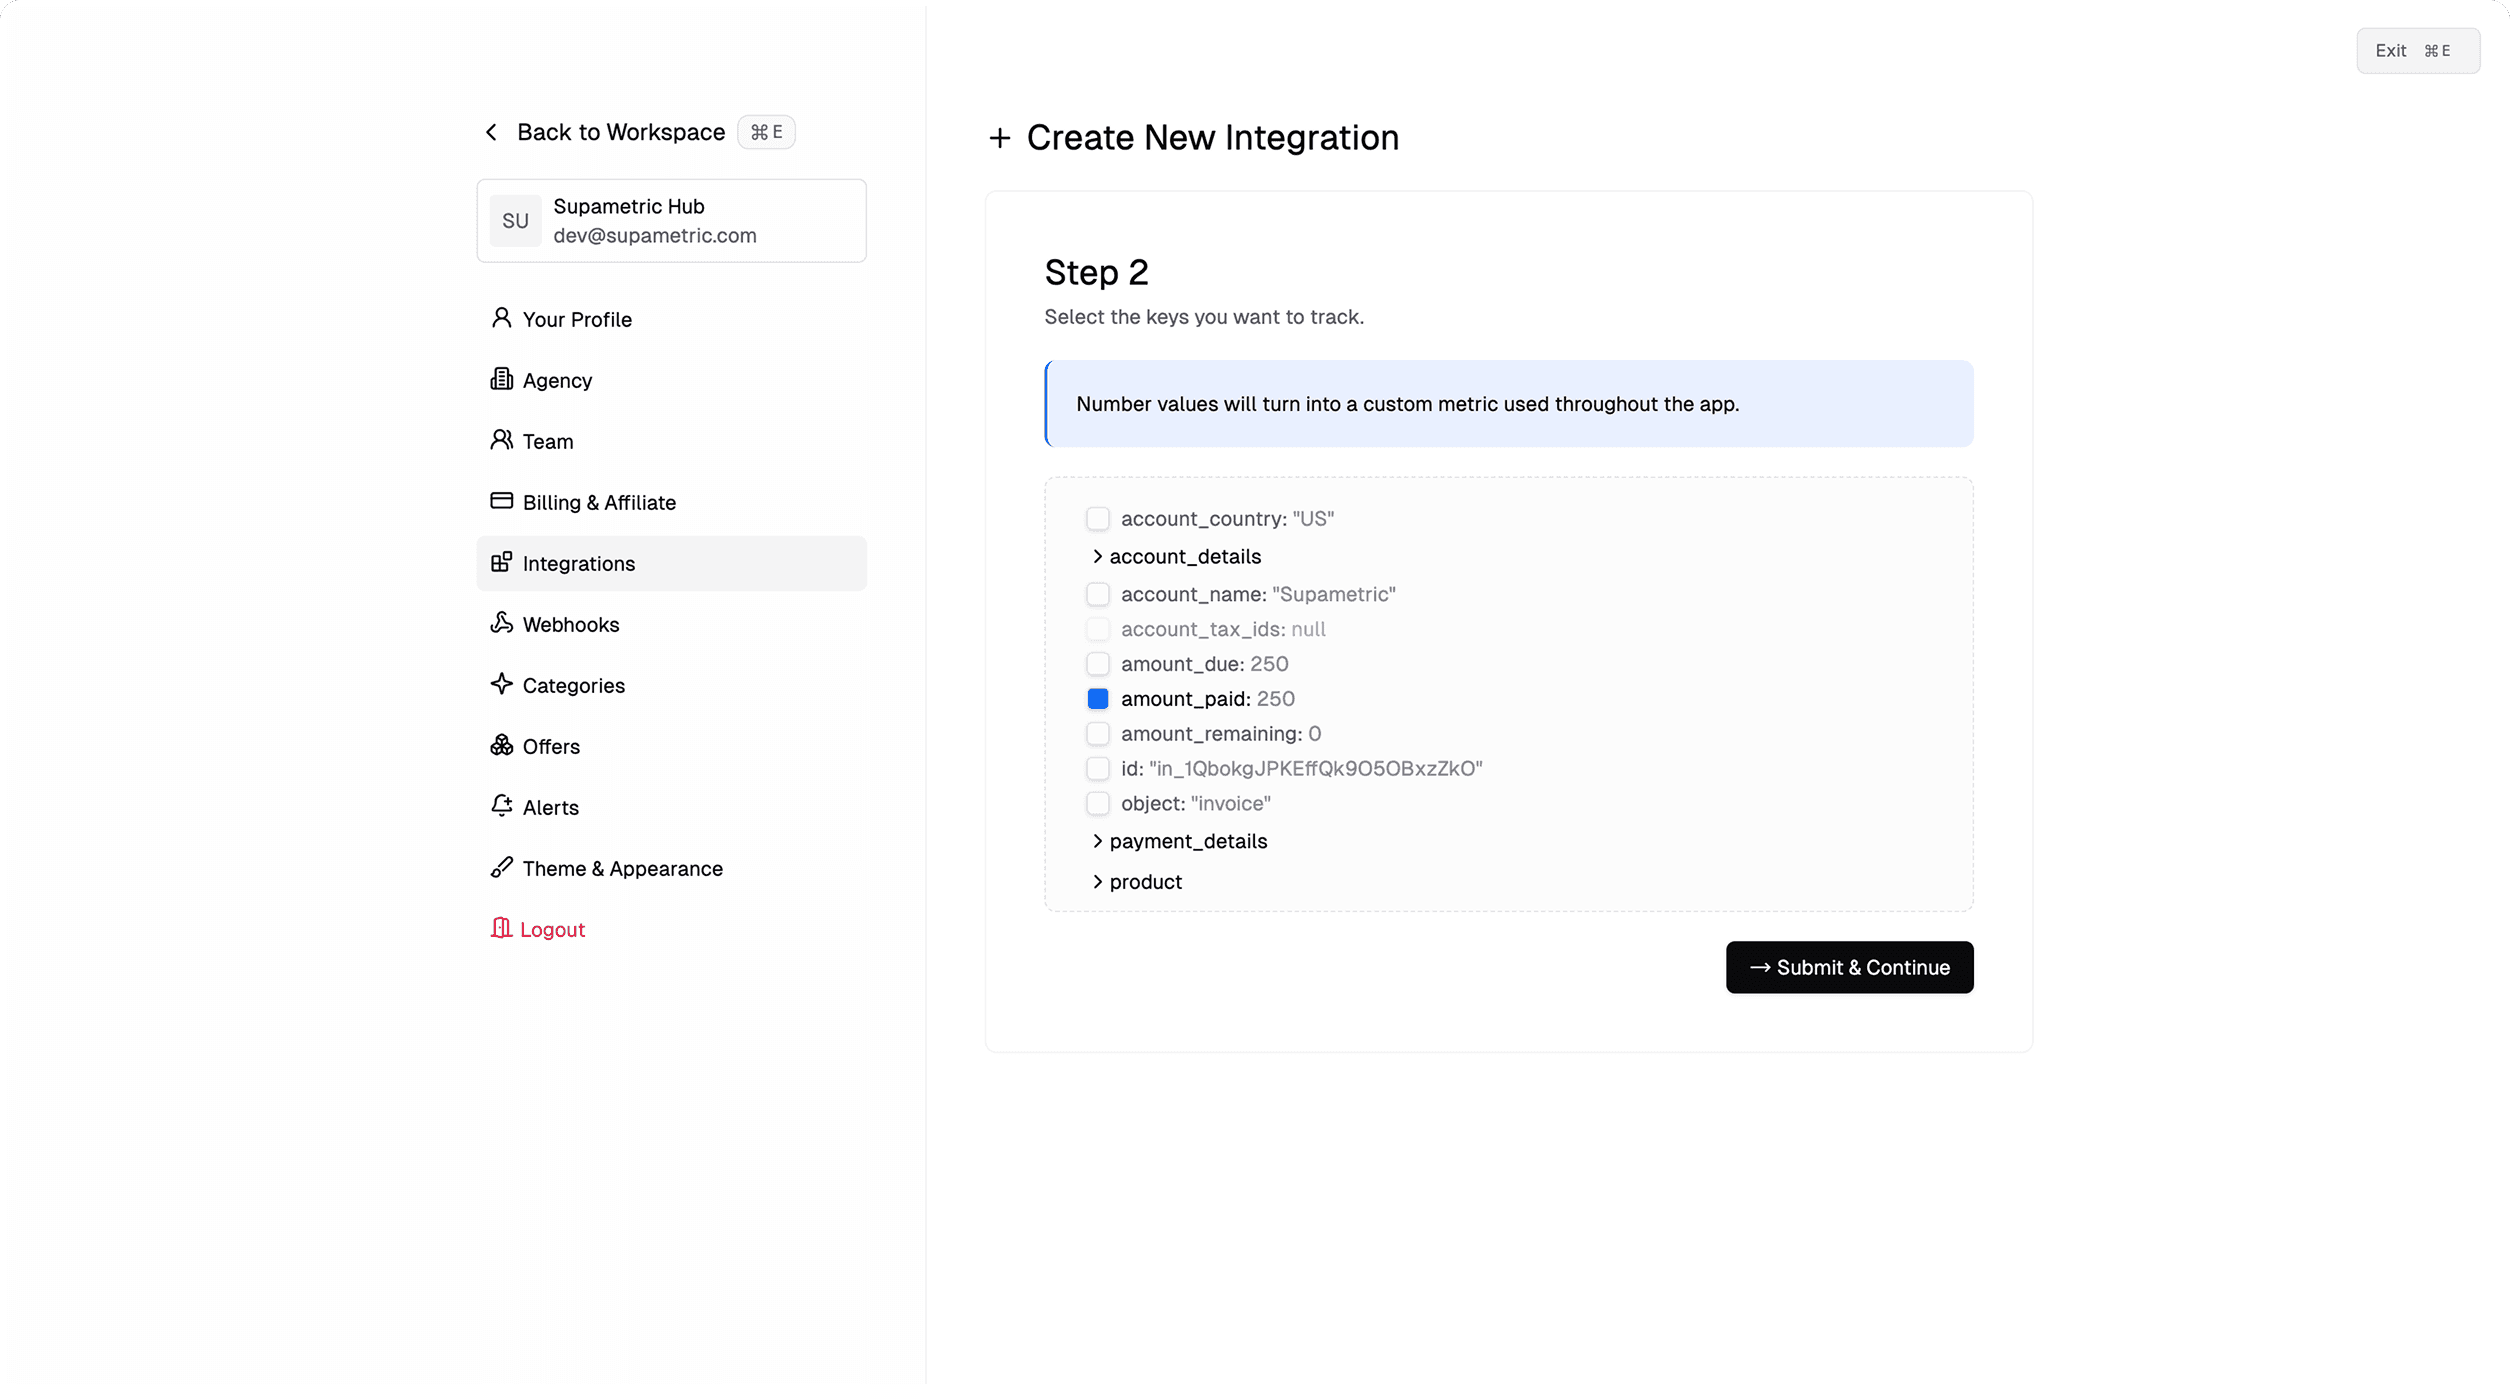Image resolution: width=2510 pixels, height=1390 pixels.
Task: Click the Team people icon
Action: tap(501, 440)
